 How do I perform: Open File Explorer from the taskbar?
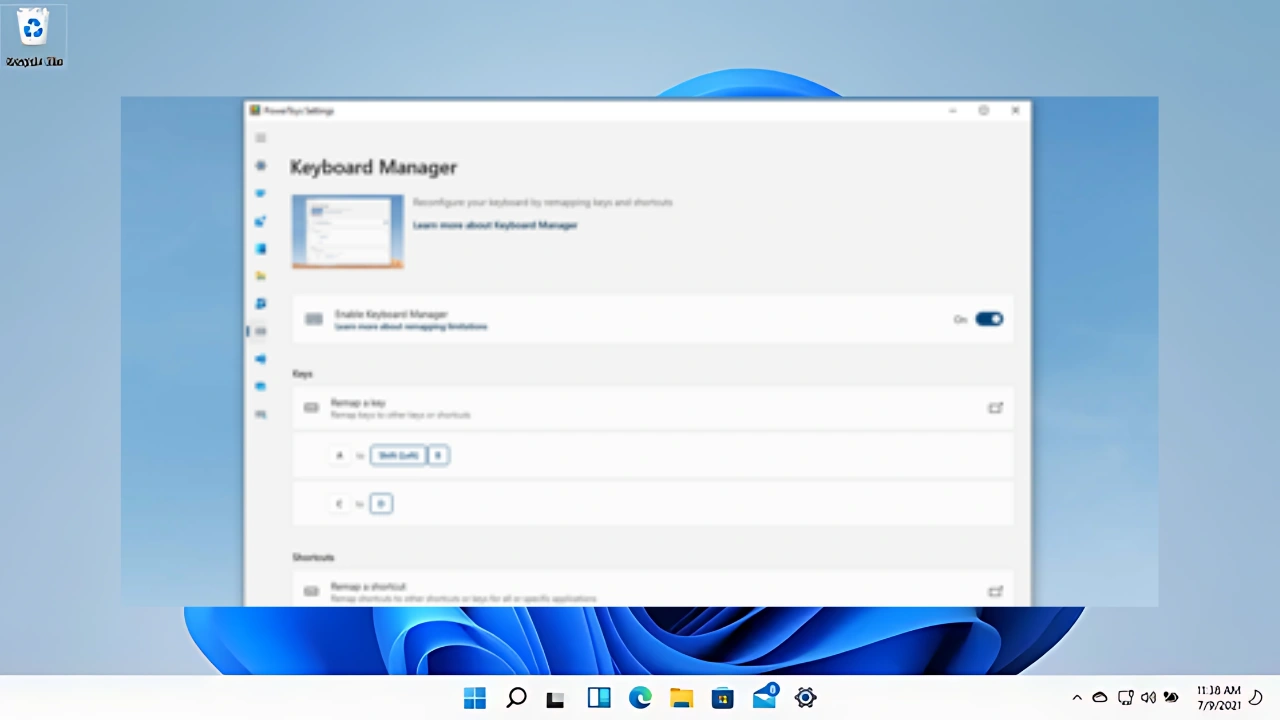coord(681,698)
